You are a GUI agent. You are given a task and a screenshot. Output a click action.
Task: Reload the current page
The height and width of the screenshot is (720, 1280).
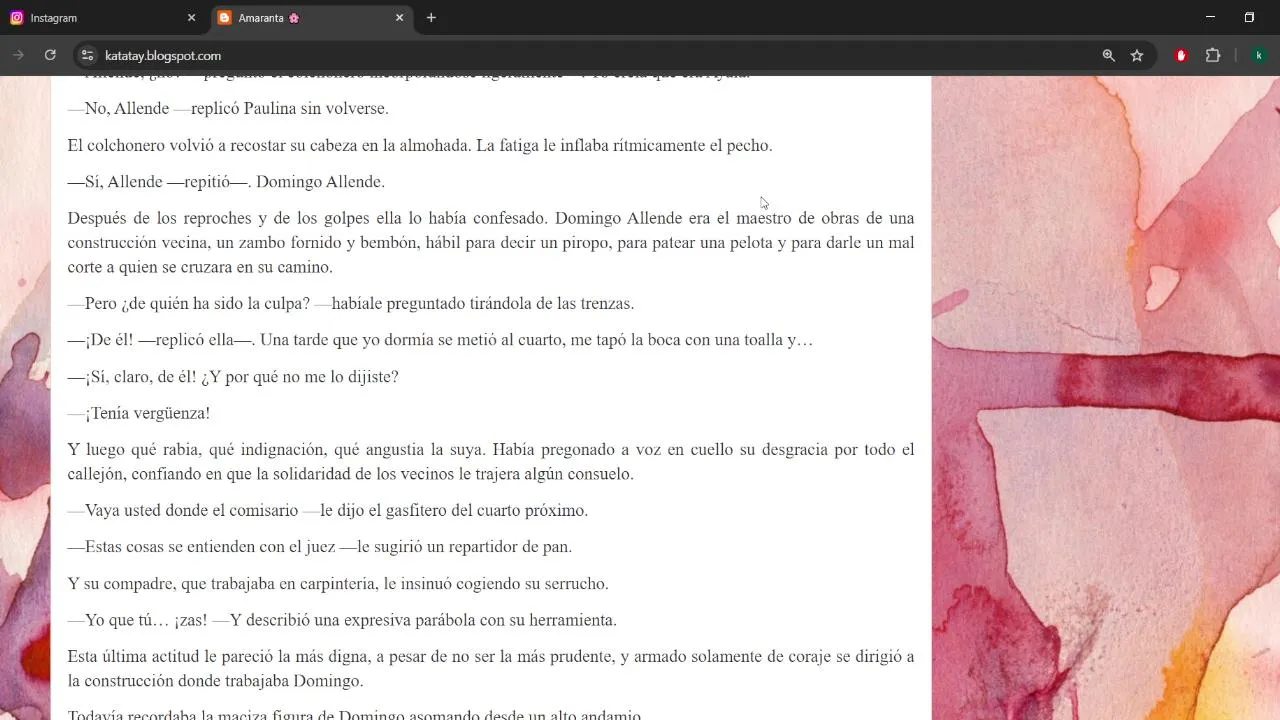click(50, 56)
